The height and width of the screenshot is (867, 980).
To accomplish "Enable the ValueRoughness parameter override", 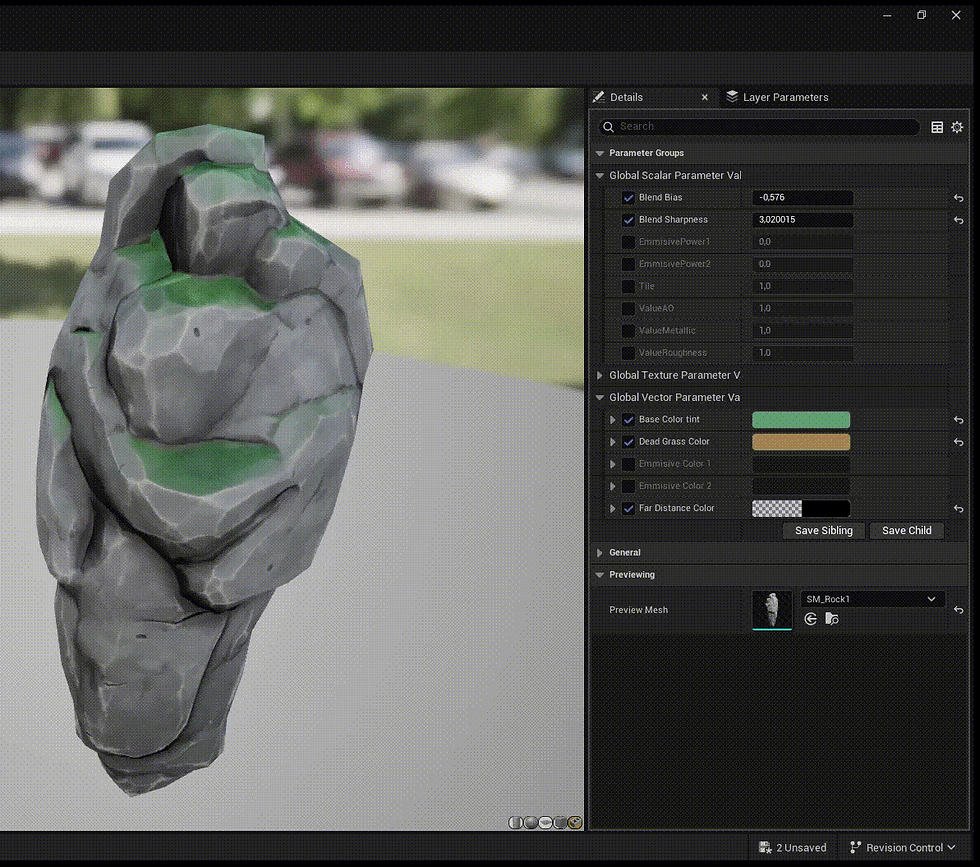I will pos(628,353).
